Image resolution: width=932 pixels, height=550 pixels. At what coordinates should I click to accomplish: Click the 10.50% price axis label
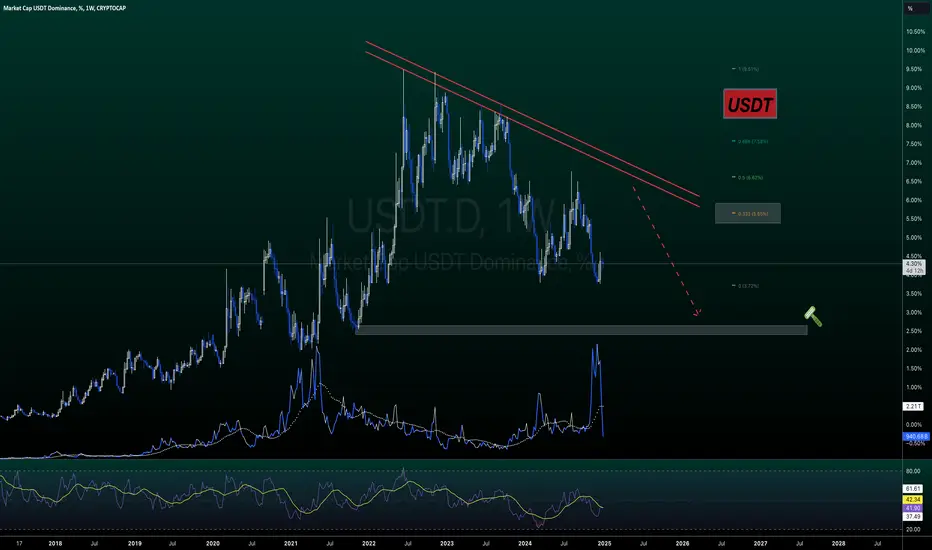915,32
